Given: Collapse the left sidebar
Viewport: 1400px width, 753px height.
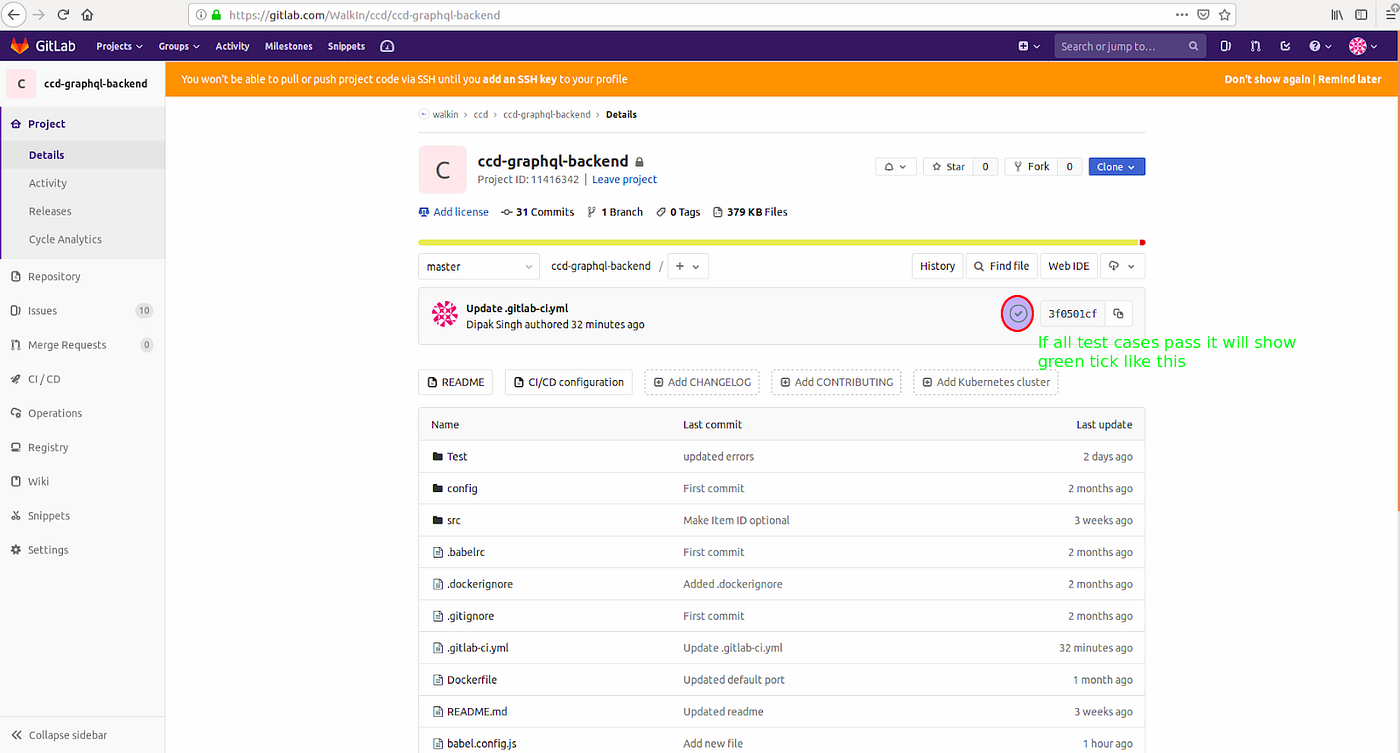Looking at the screenshot, I should pyautogui.click(x=59, y=734).
